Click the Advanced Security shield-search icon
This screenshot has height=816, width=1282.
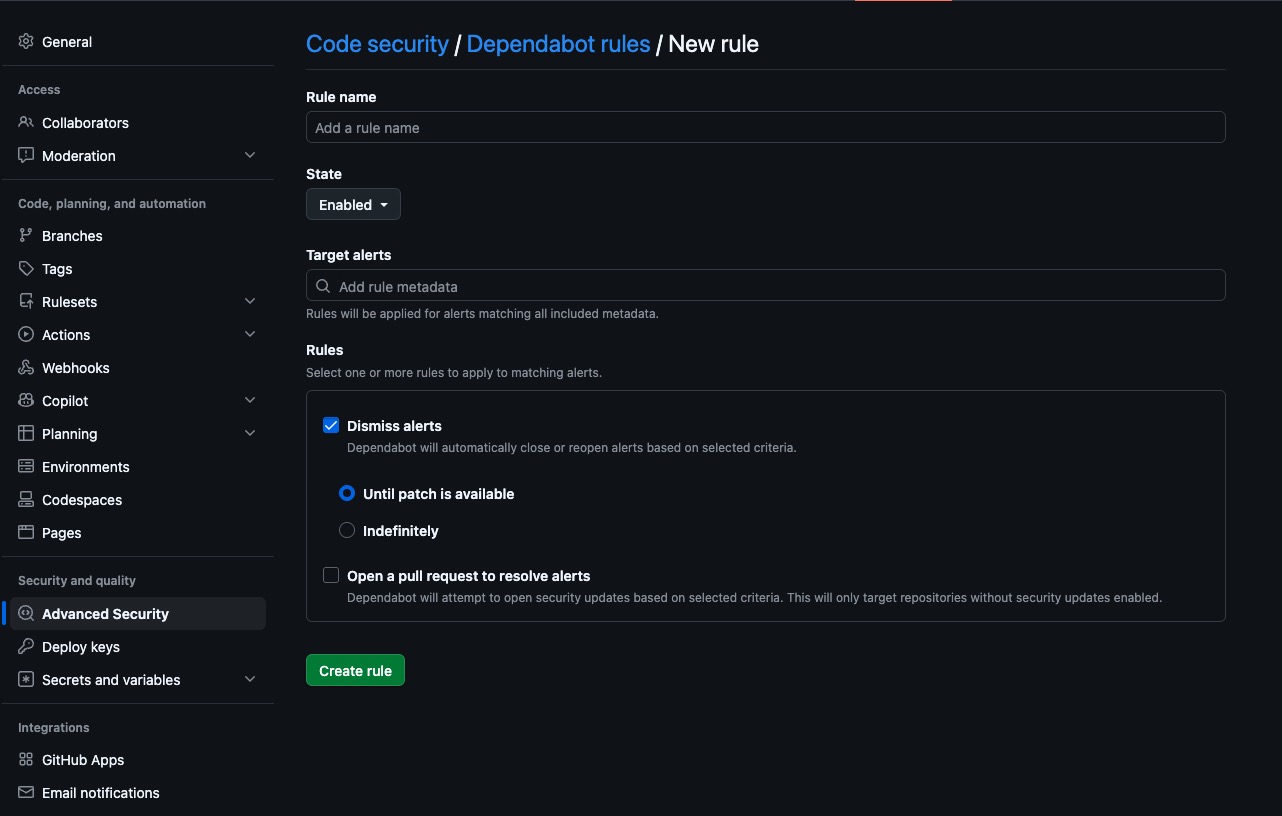tap(26, 614)
